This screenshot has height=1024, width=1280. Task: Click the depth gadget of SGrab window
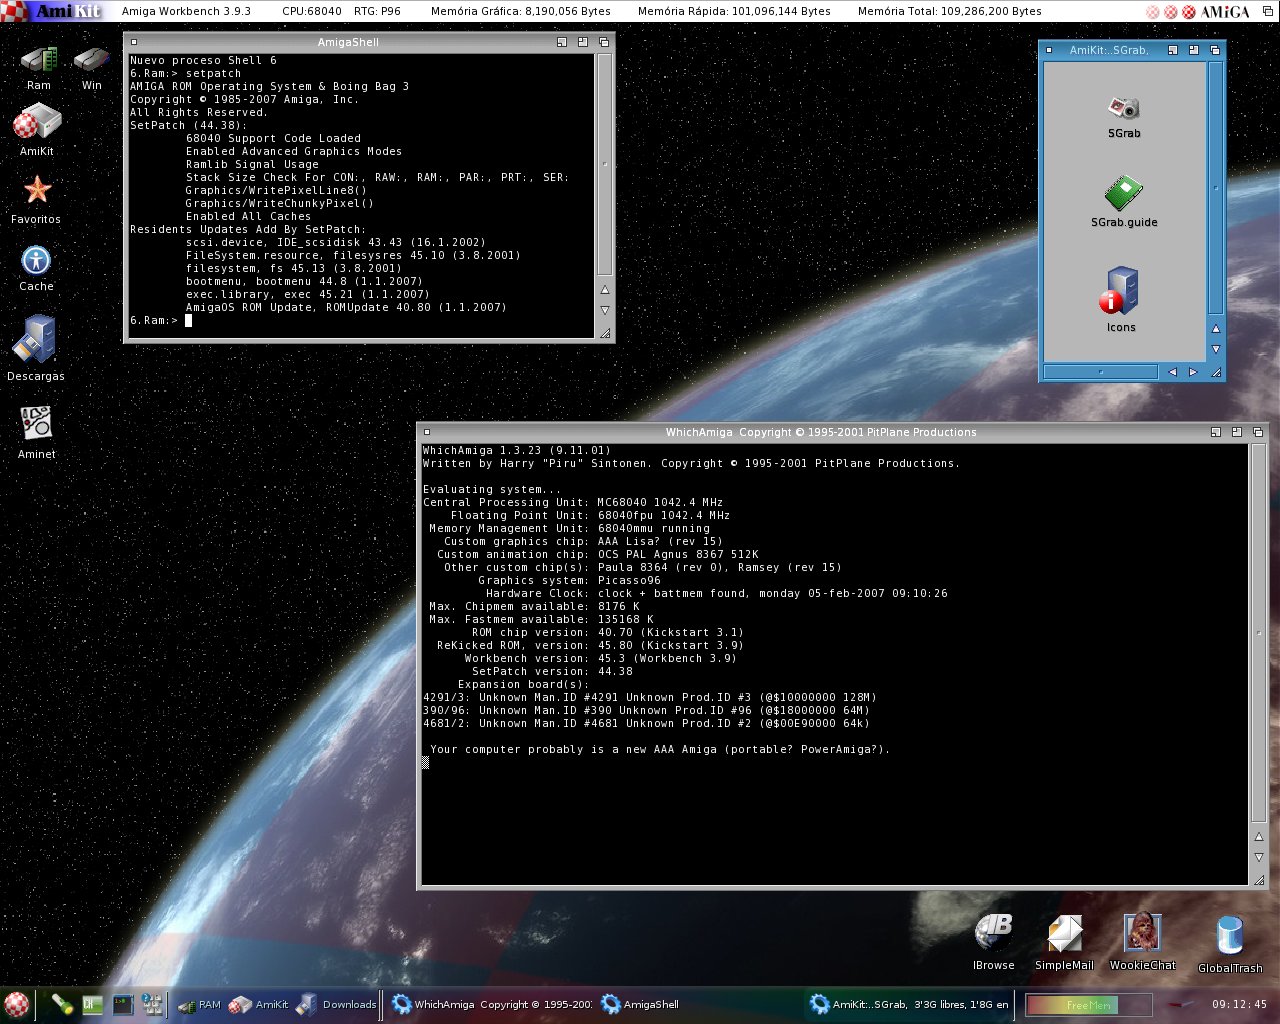point(1215,50)
